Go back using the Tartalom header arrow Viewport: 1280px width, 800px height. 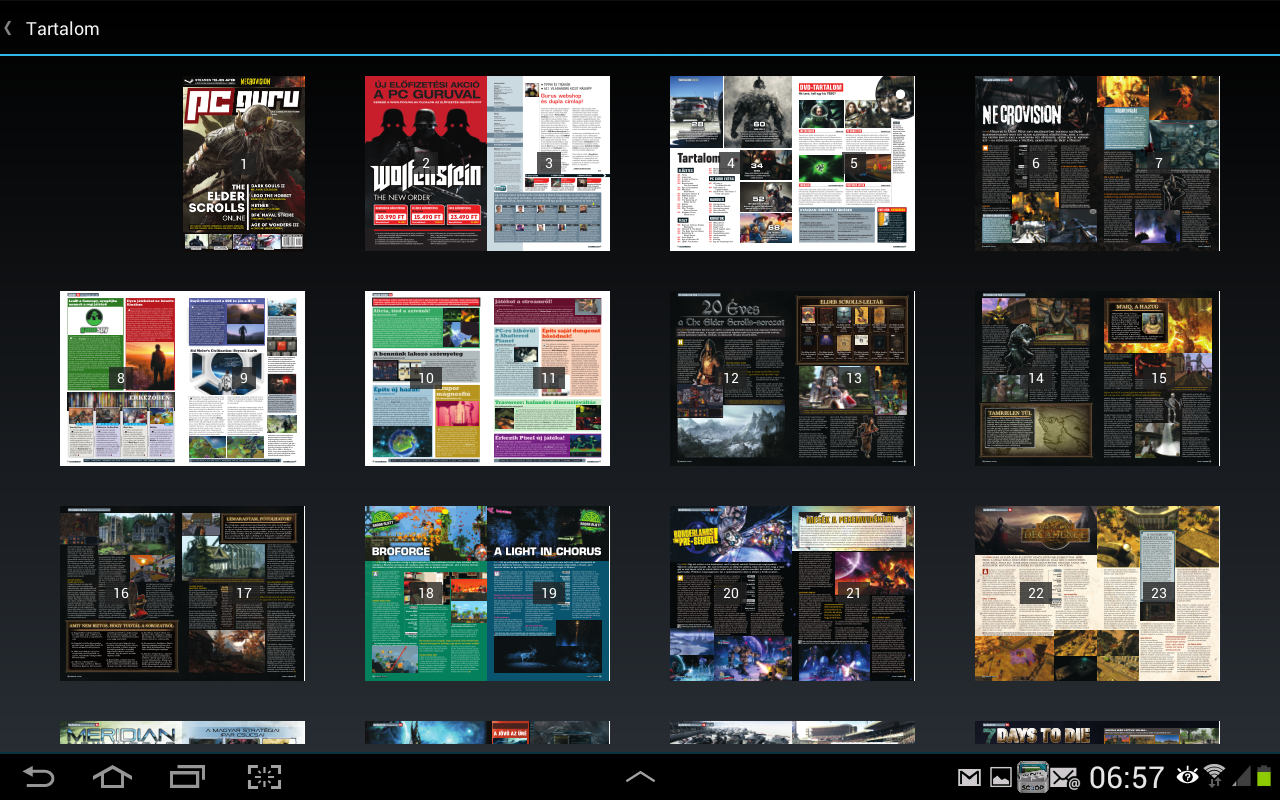[9, 28]
